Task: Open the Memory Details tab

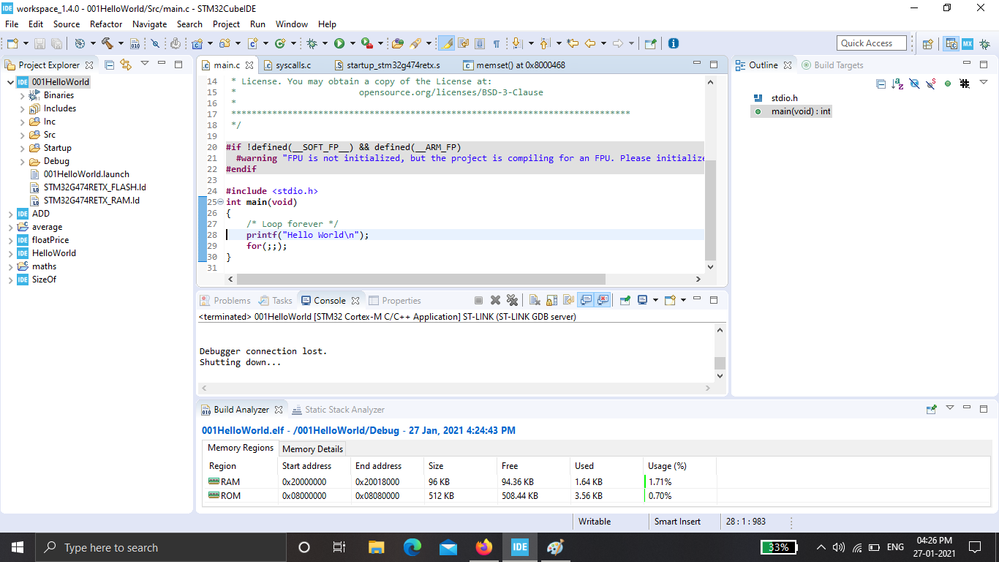Action: [312, 449]
